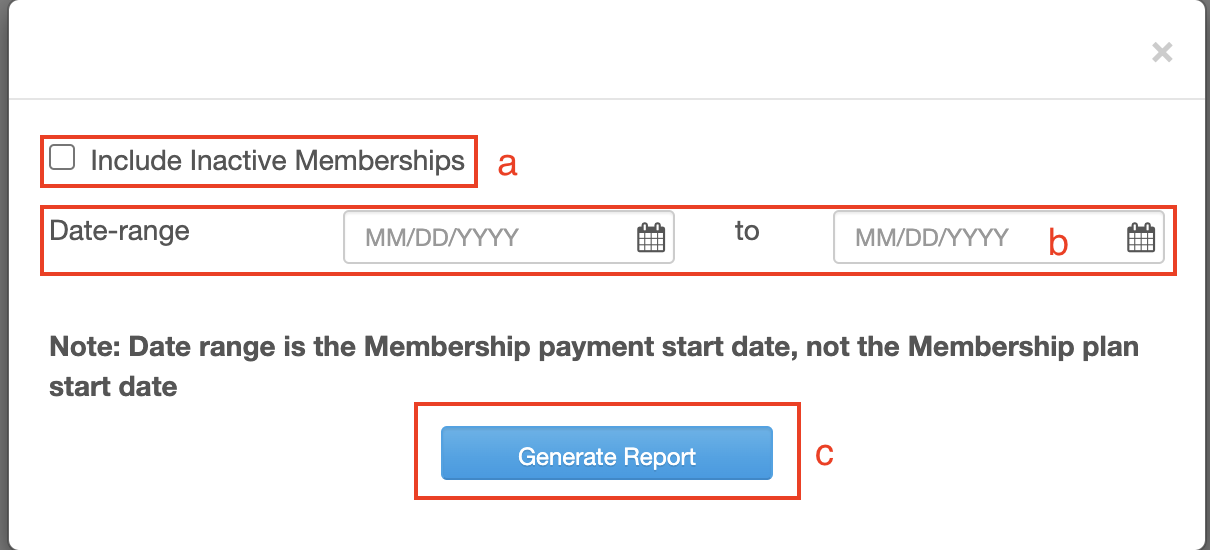Click the "to" text between date fields
This screenshot has height=550, width=1210.
747,231
